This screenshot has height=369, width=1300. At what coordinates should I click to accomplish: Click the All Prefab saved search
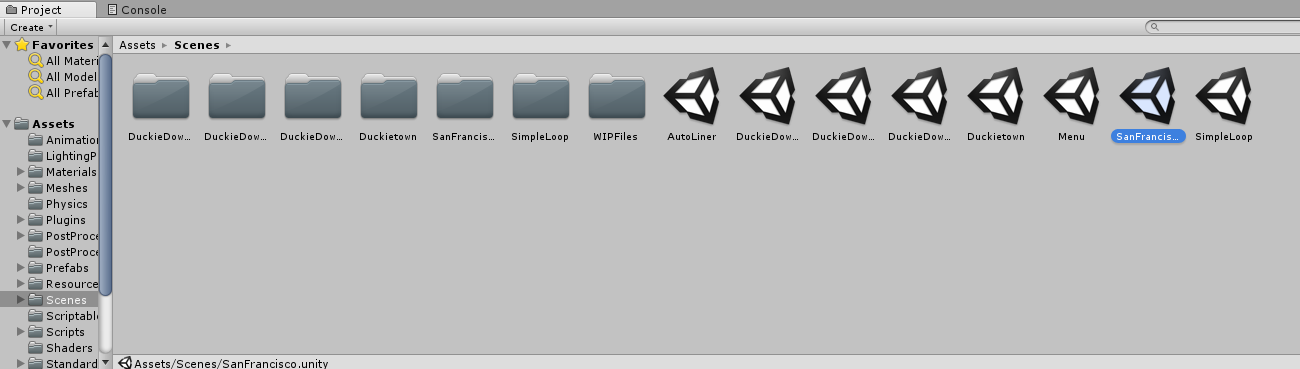coord(63,93)
